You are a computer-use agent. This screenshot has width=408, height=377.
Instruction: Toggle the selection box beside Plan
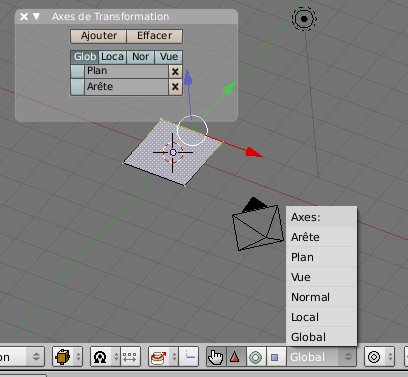pyautogui.click(x=78, y=71)
